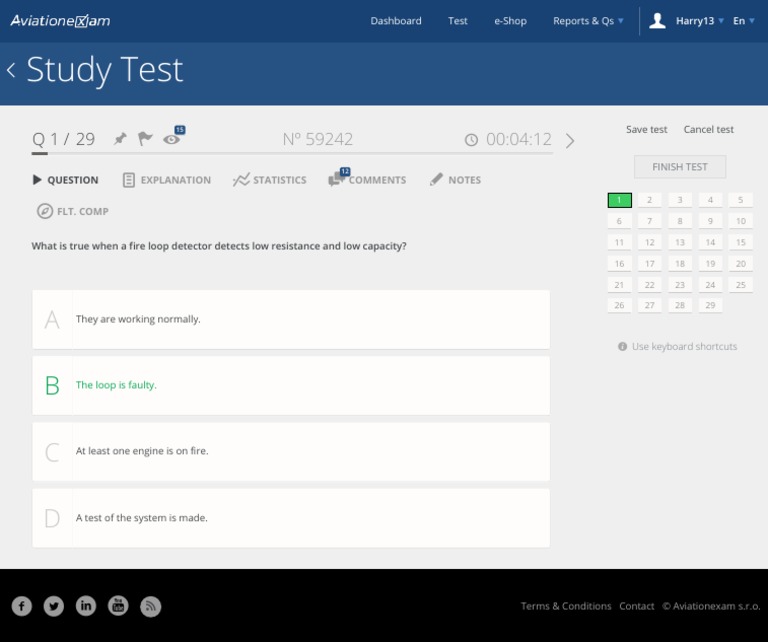
Task: Open the YouTube footer icon
Action: click(x=118, y=606)
